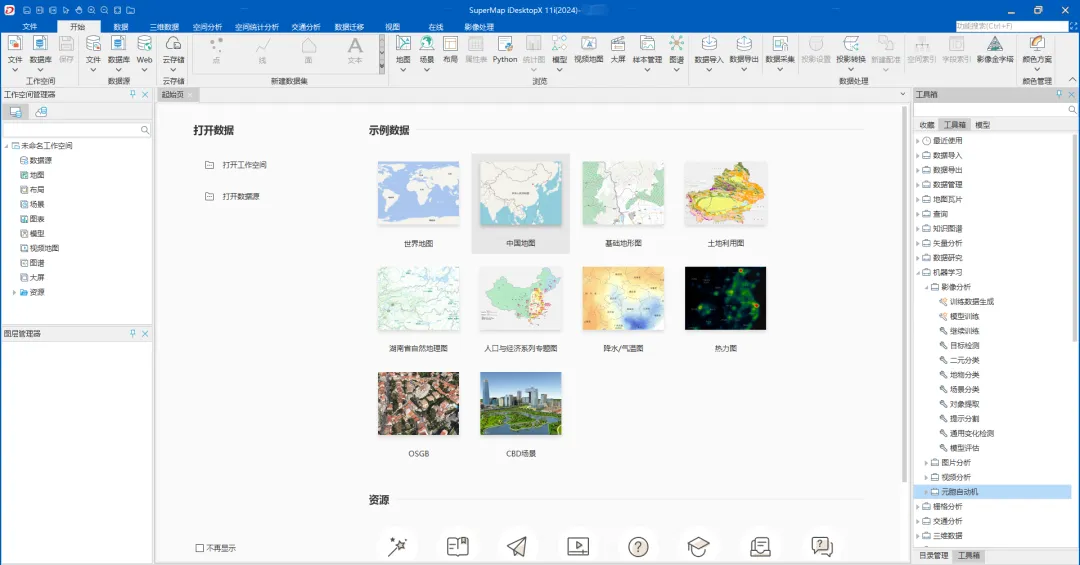Click the Web data source icon
The image size is (1080, 565).
point(144,45)
